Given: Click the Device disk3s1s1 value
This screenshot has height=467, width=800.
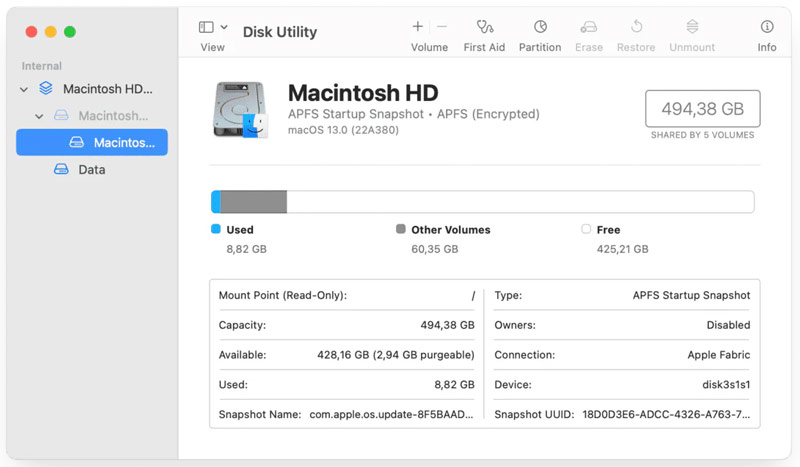Looking at the screenshot, I should (726, 384).
